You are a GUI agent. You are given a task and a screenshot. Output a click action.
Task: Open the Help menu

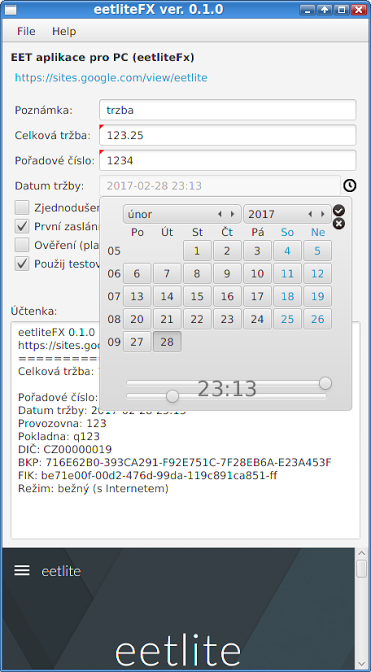tap(64, 31)
